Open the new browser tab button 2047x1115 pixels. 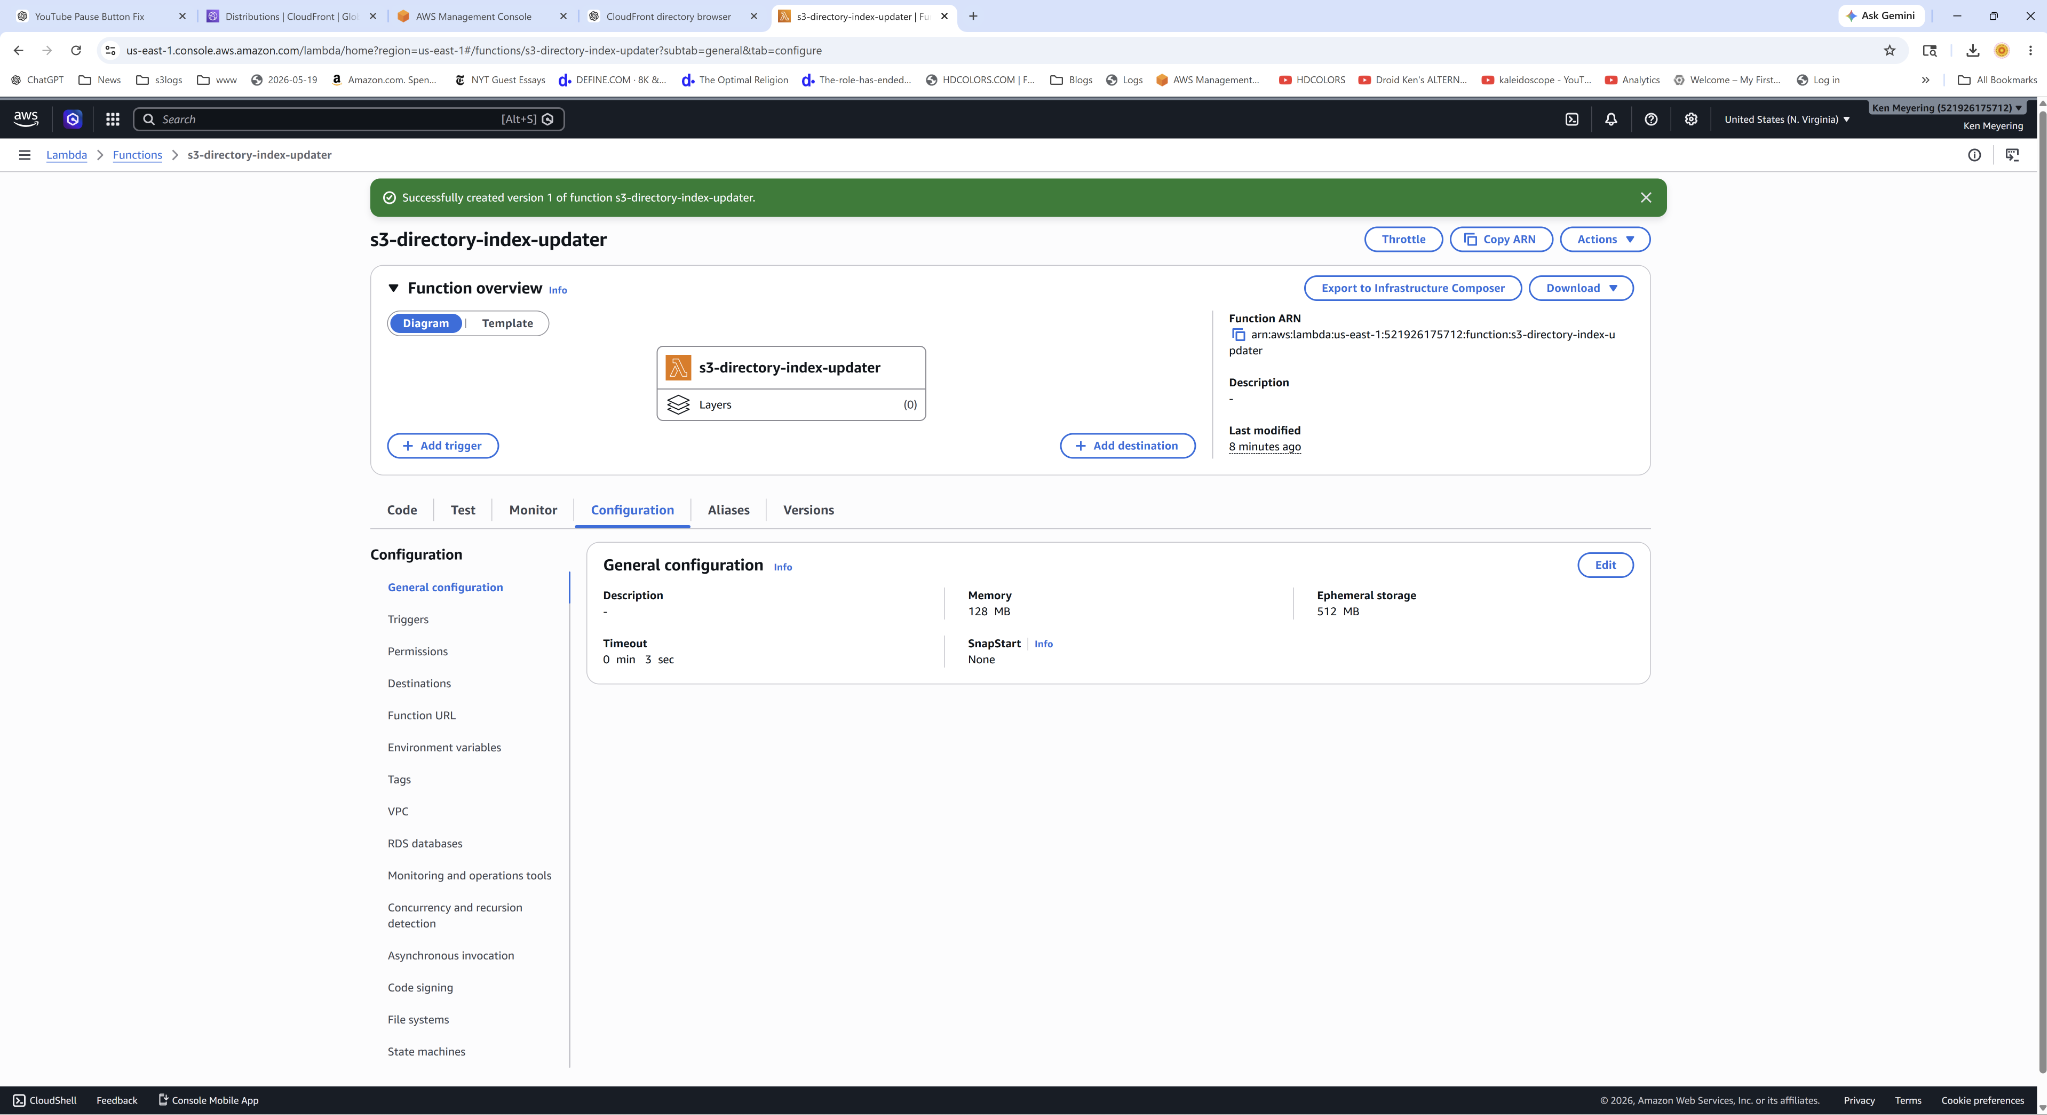(973, 16)
